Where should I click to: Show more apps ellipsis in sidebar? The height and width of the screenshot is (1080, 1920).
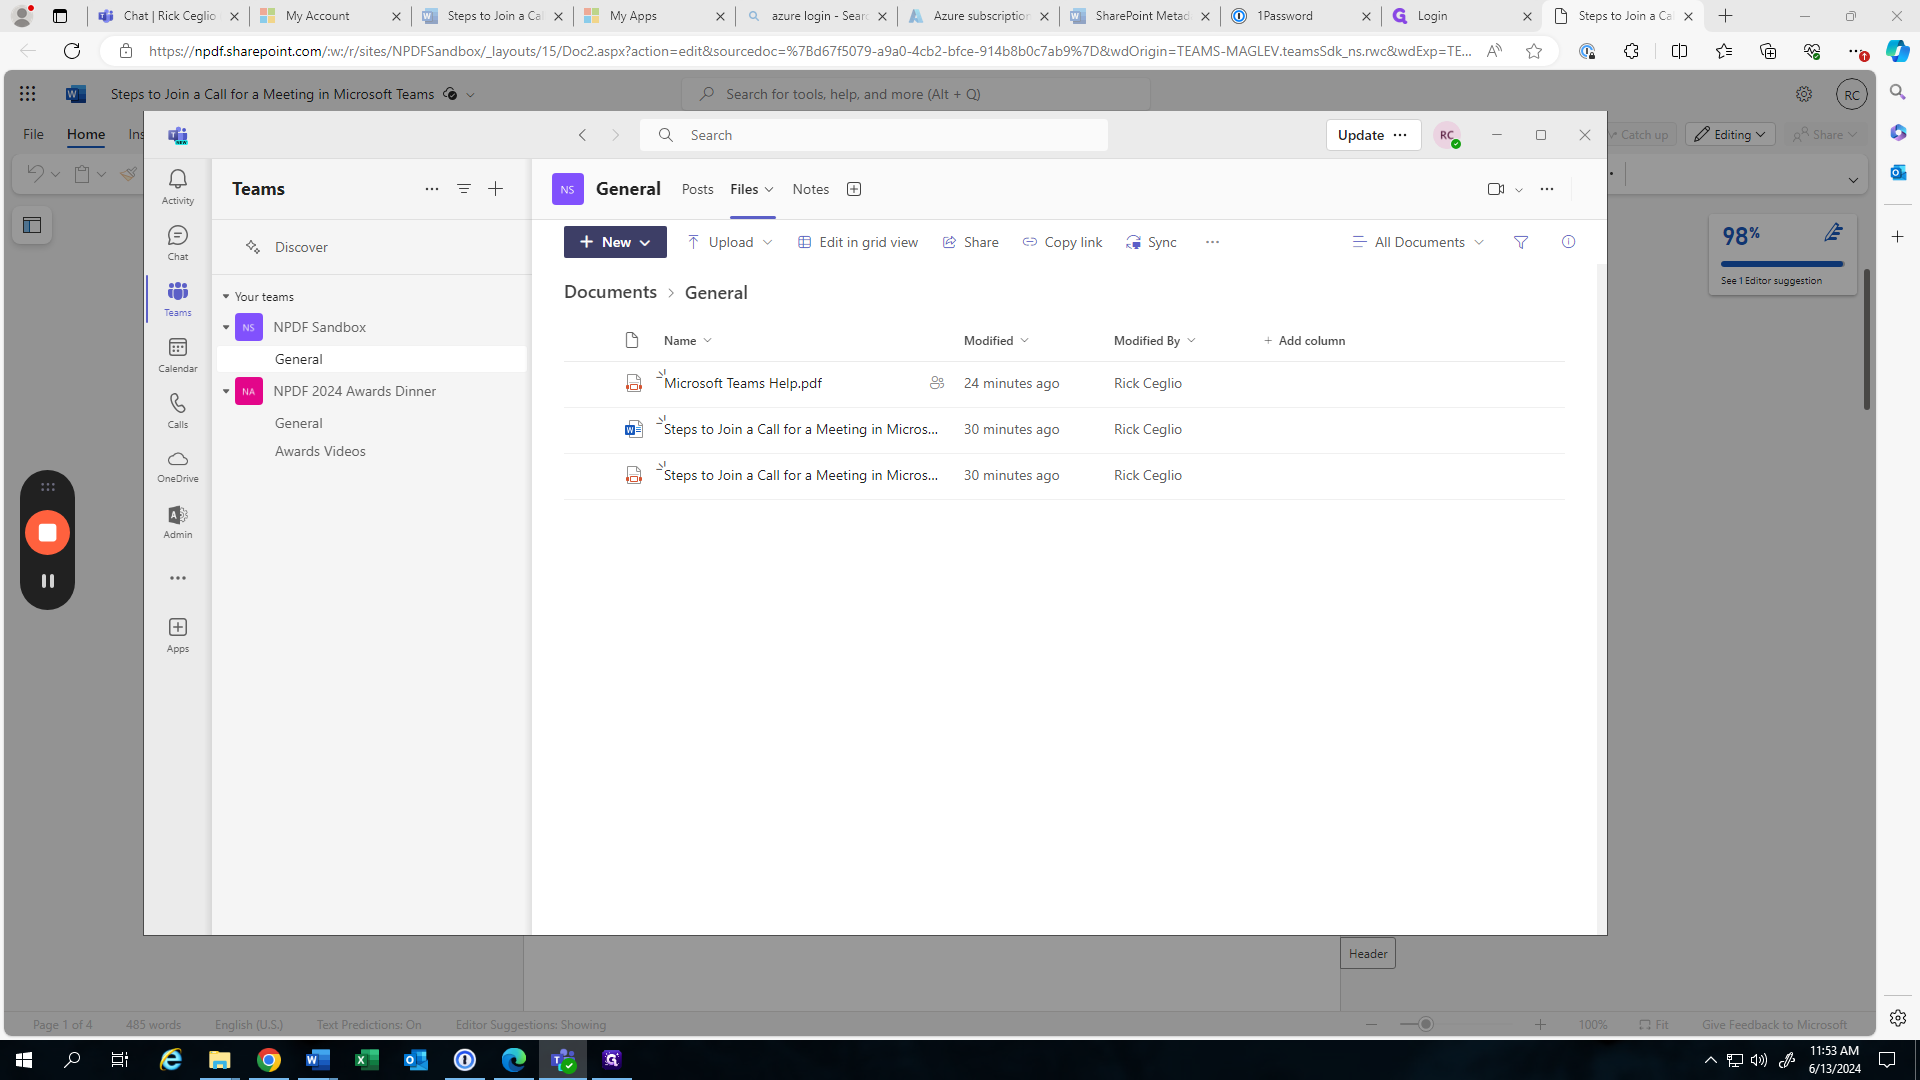(178, 578)
